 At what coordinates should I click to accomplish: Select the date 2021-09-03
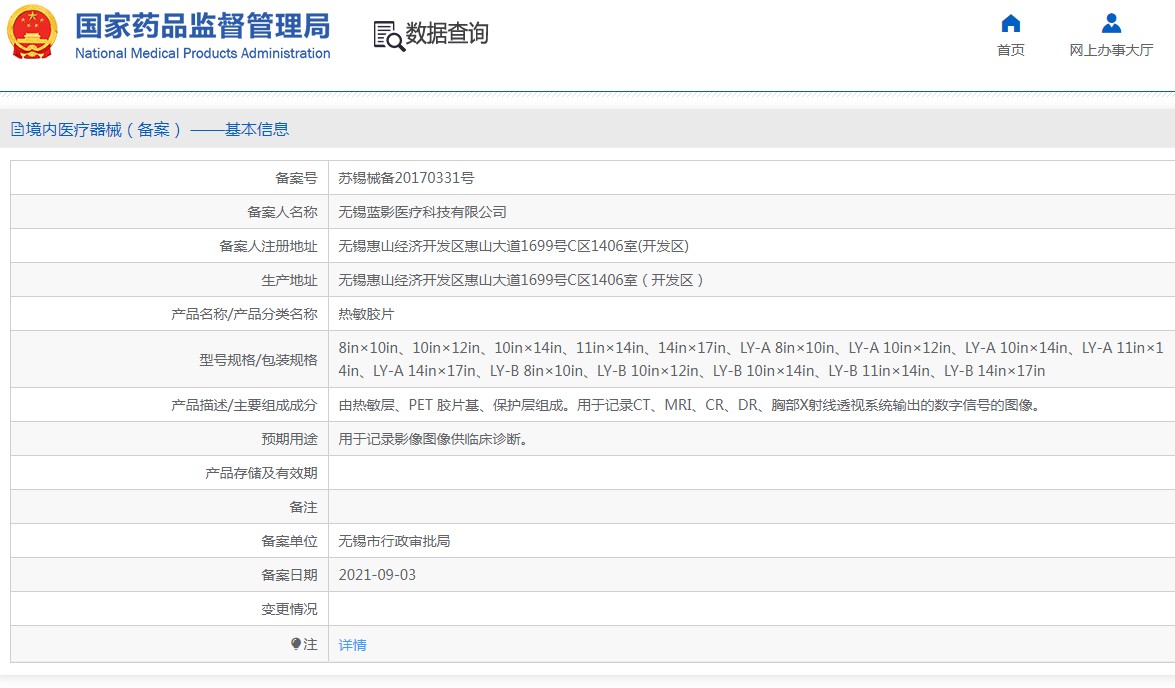tap(377, 575)
